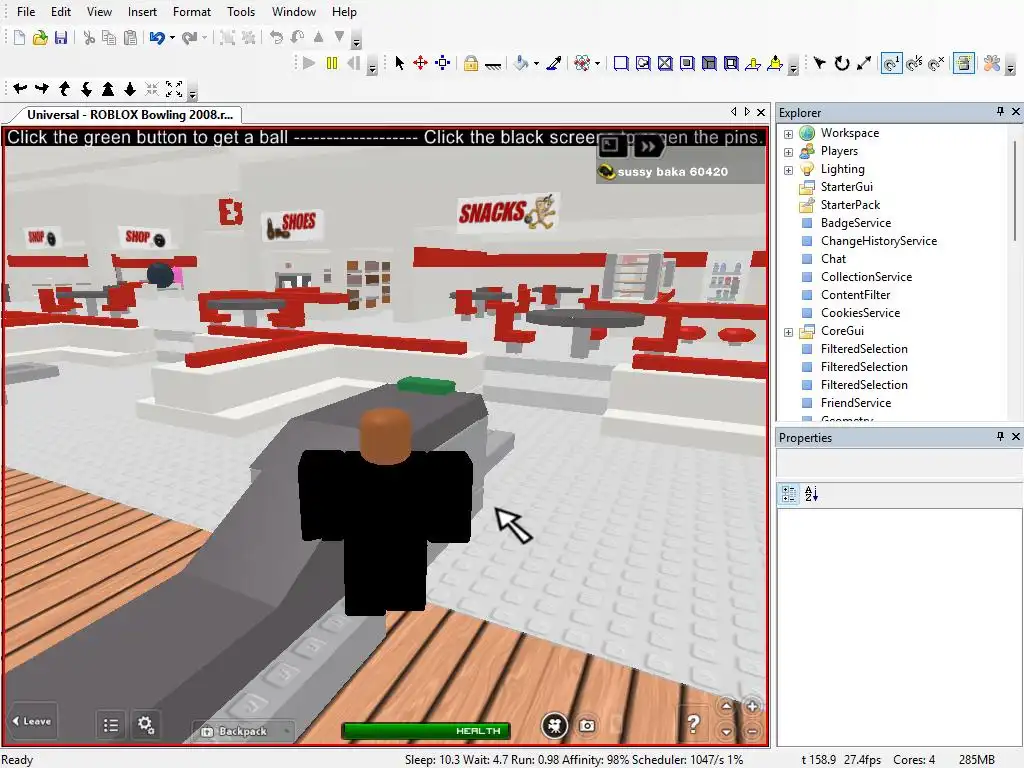
Task: Pick the paint bucket Fill Color tool
Action: (x=521, y=63)
